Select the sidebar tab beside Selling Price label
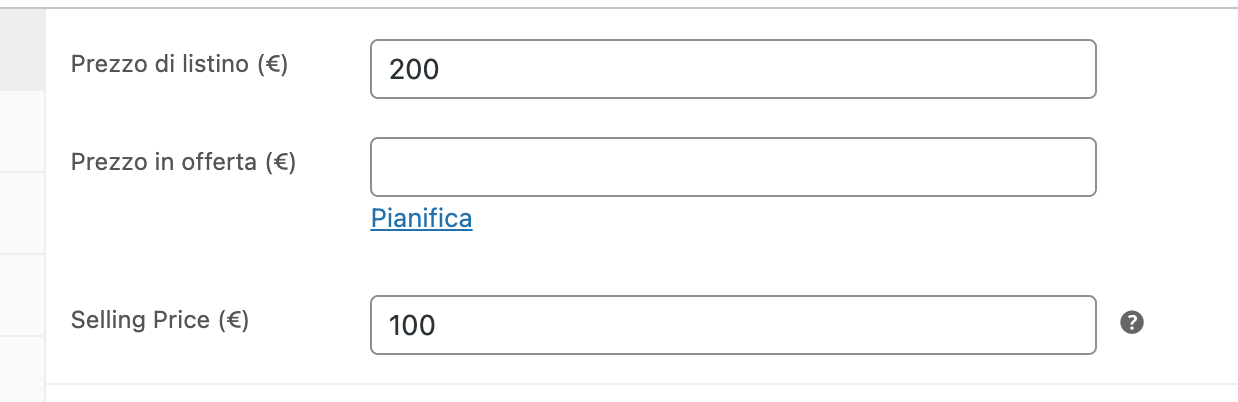 click(22, 295)
